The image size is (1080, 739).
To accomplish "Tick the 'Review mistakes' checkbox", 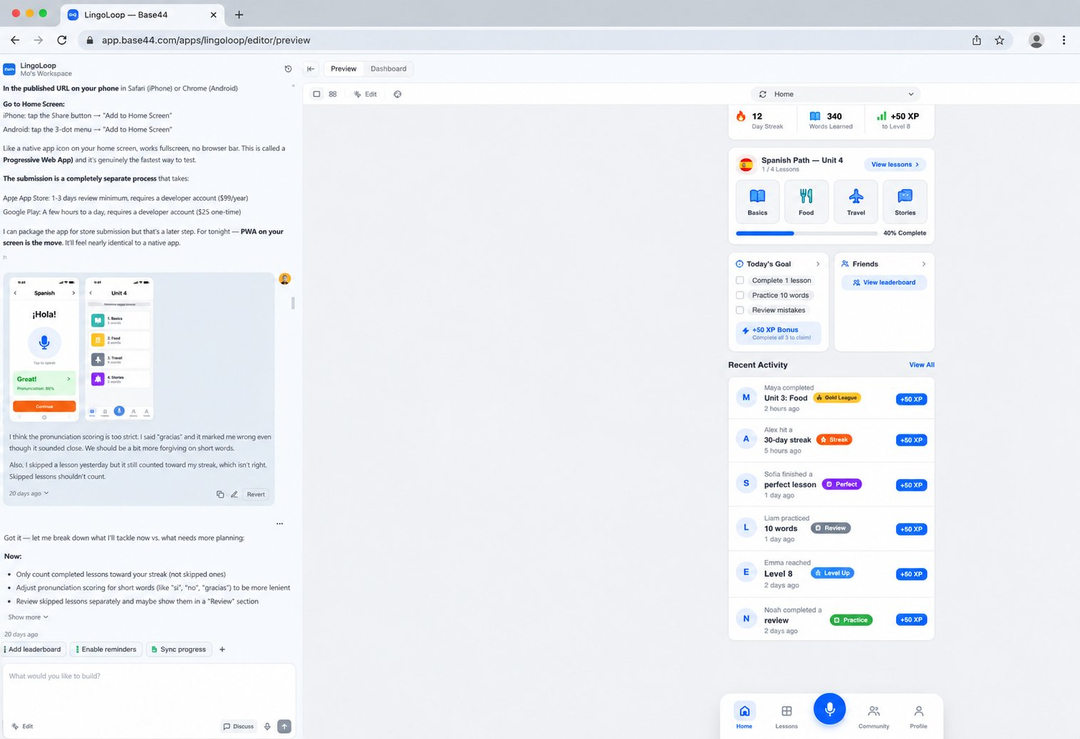I will [x=740, y=311].
